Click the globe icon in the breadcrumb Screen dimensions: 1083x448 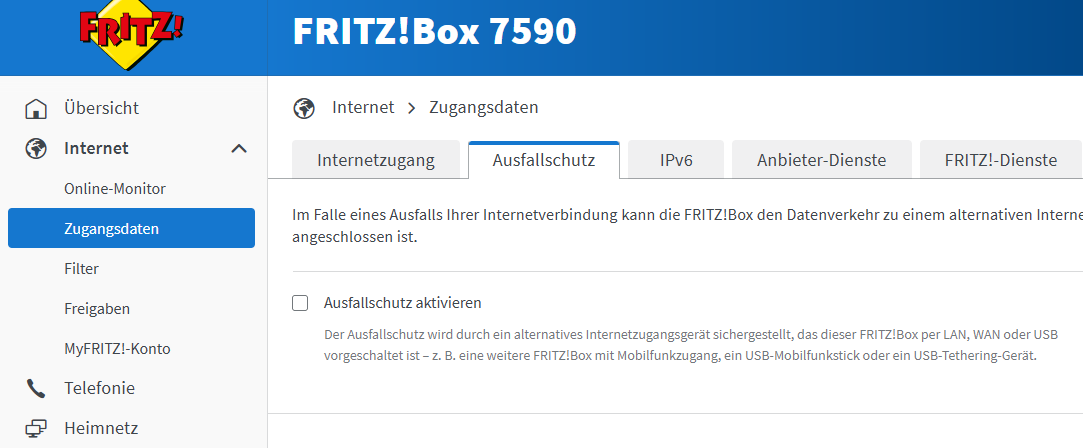[304, 108]
